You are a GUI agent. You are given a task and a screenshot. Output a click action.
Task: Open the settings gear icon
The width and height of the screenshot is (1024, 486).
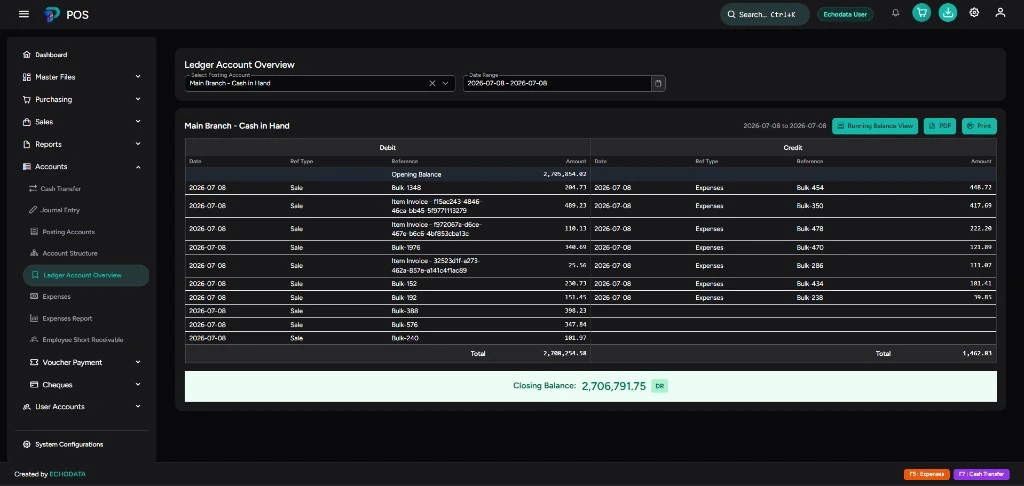(x=974, y=12)
